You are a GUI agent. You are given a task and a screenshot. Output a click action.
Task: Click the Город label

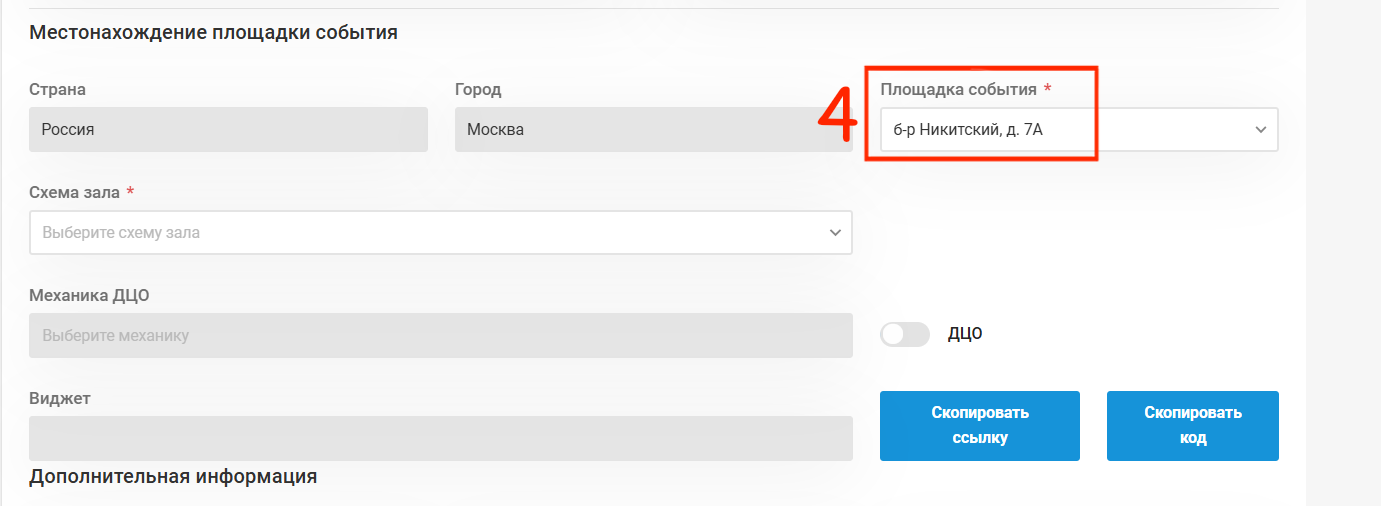point(478,89)
